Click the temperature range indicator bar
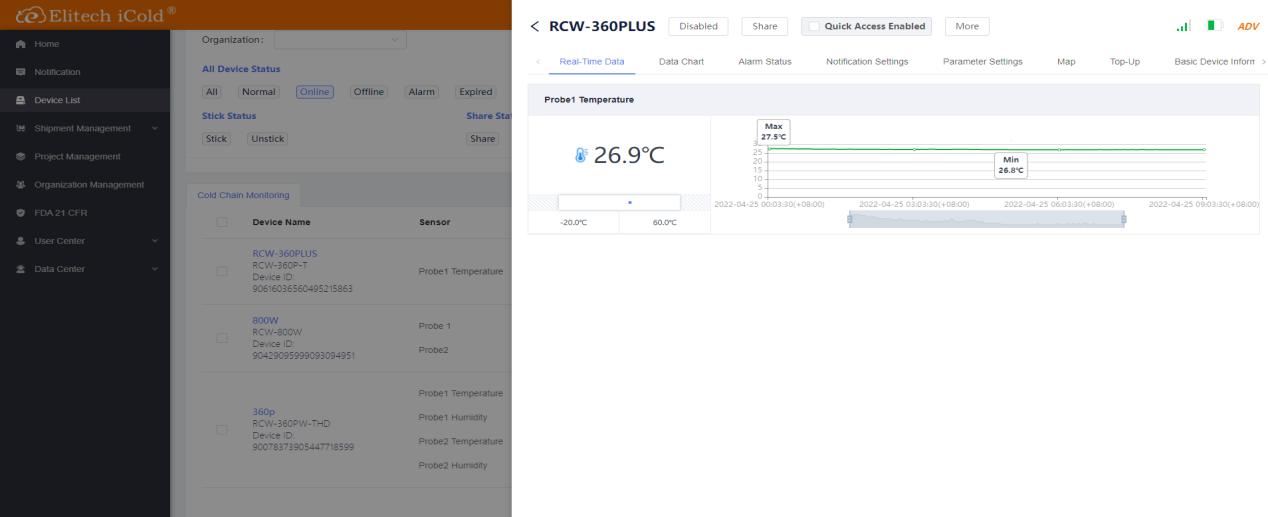 tap(619, 202)
